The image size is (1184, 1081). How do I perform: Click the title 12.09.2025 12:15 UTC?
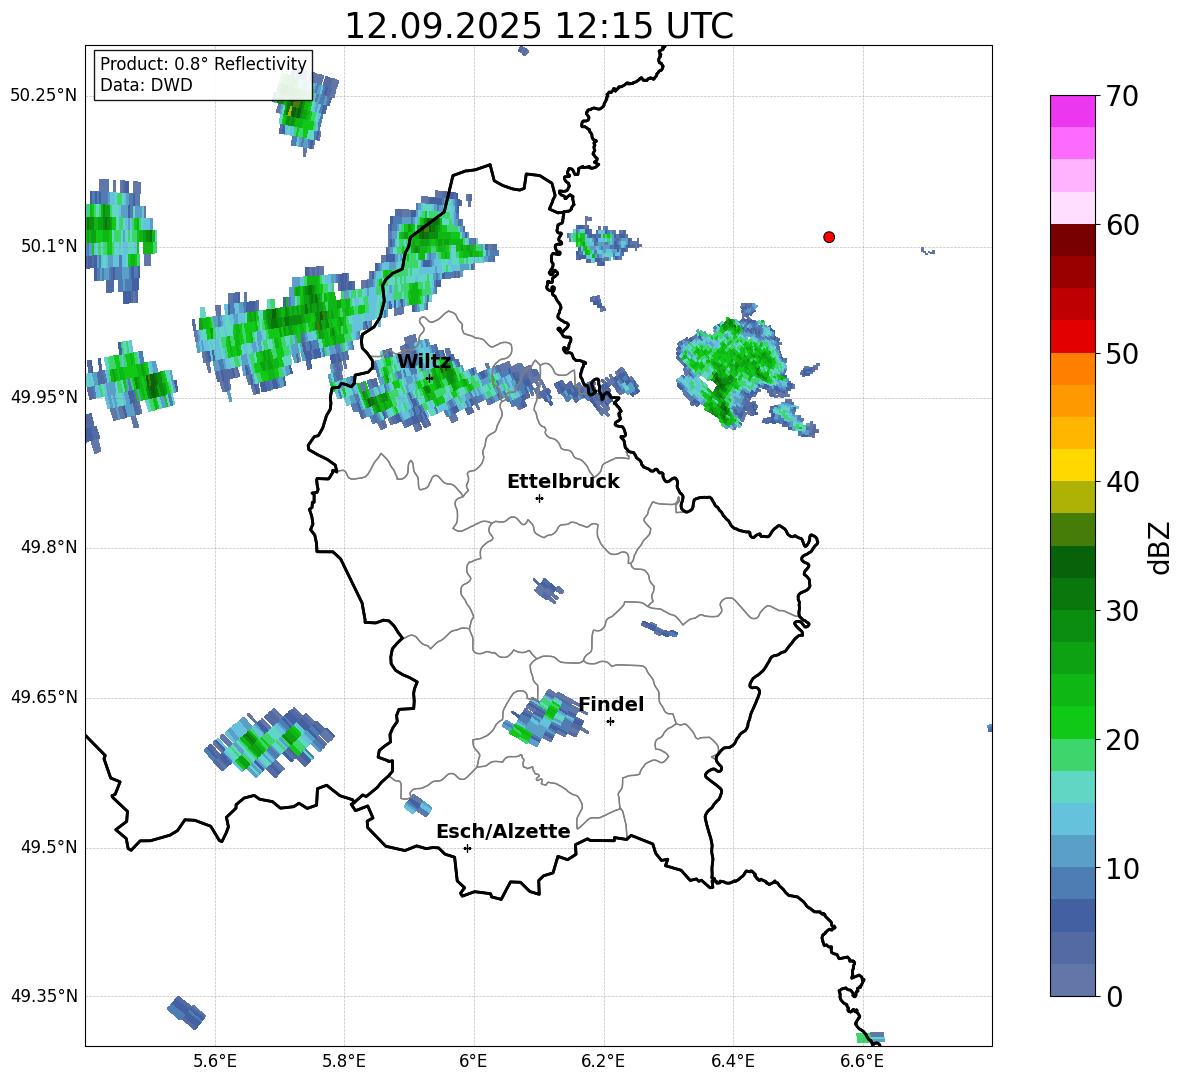[x=539, y=26]
